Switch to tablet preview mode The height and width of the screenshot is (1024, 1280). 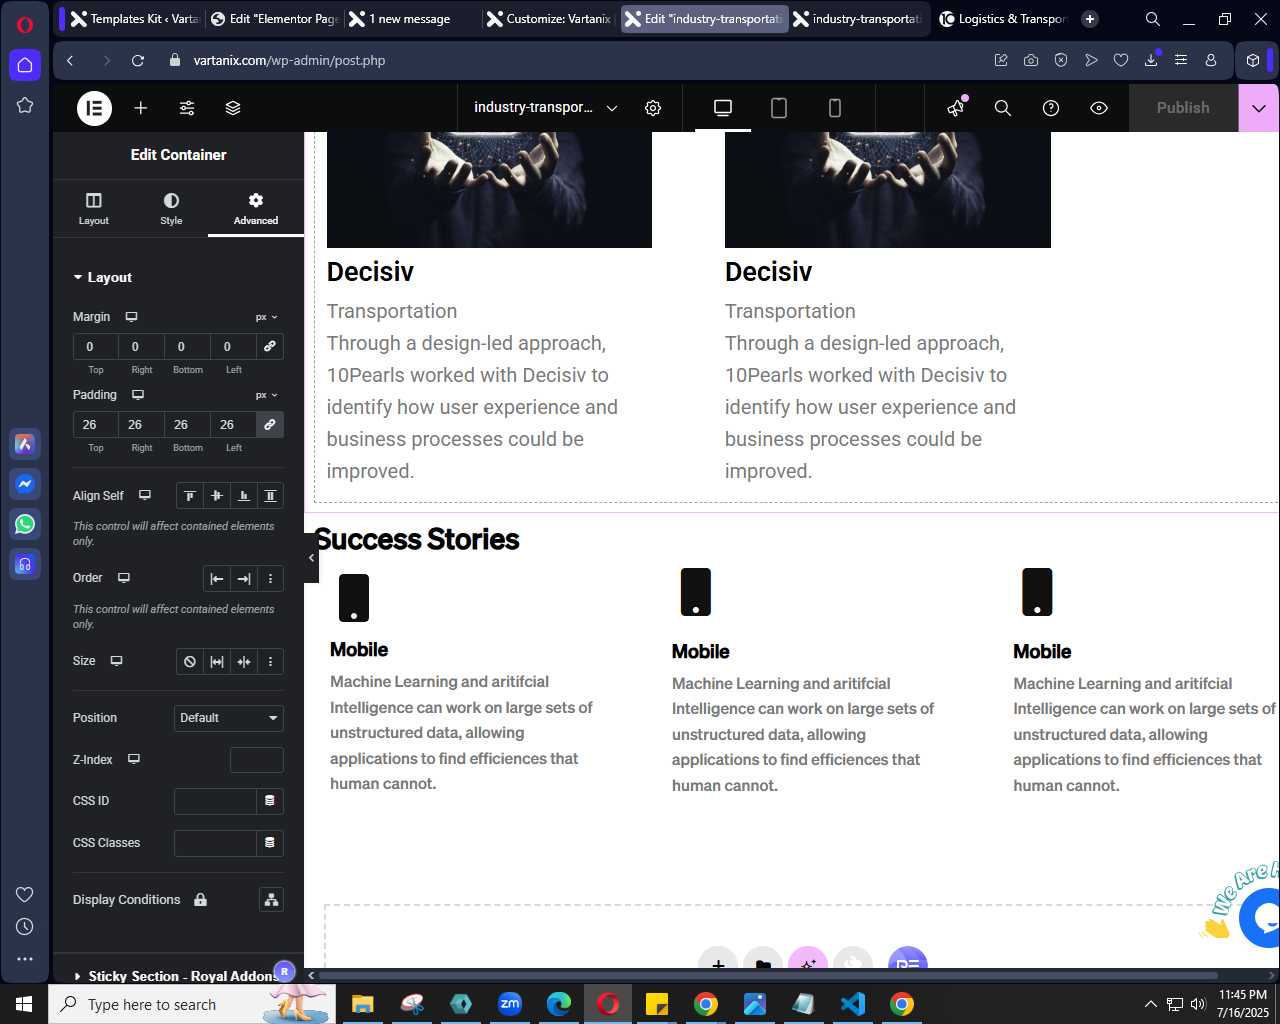point(779,108)
